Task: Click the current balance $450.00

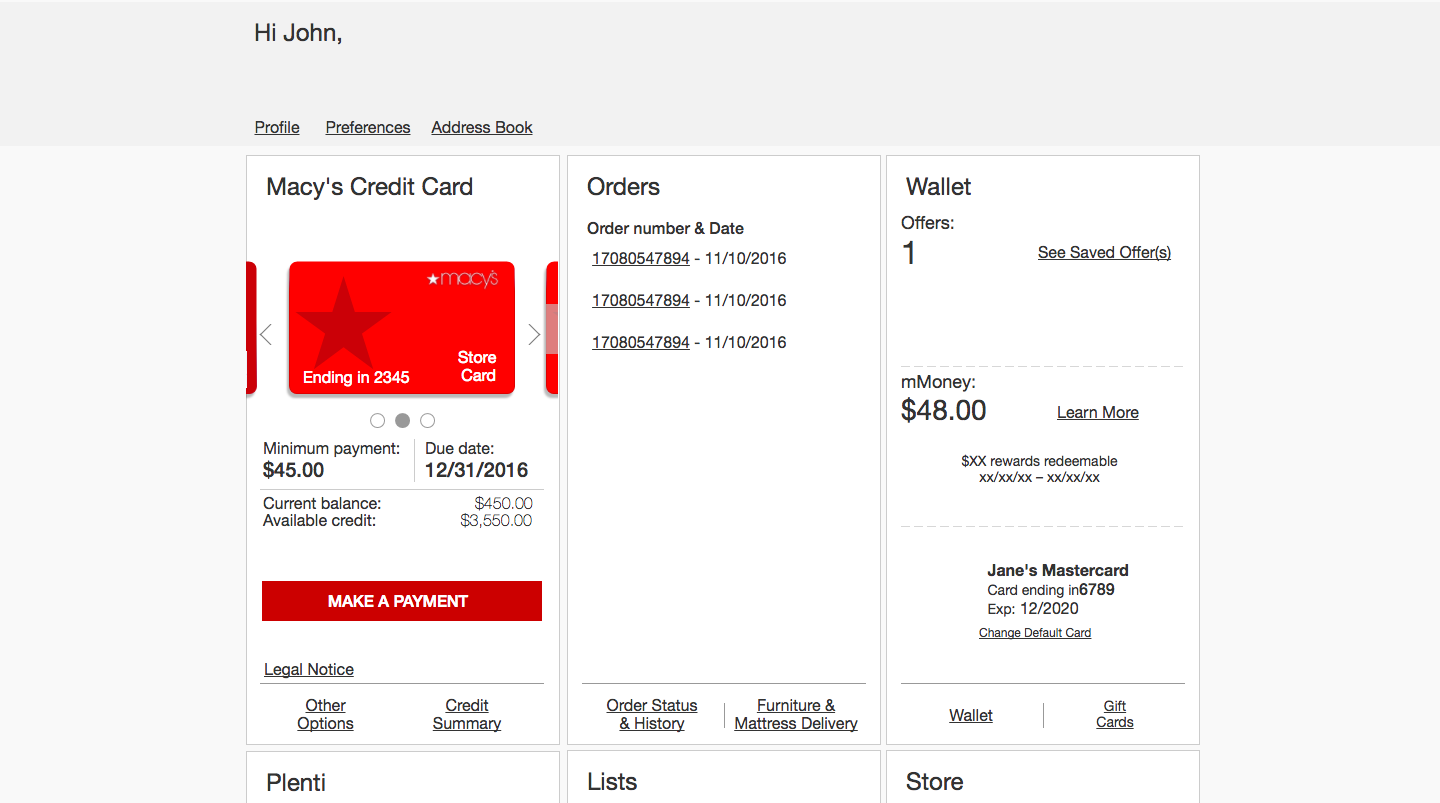Action: [504, 503]
